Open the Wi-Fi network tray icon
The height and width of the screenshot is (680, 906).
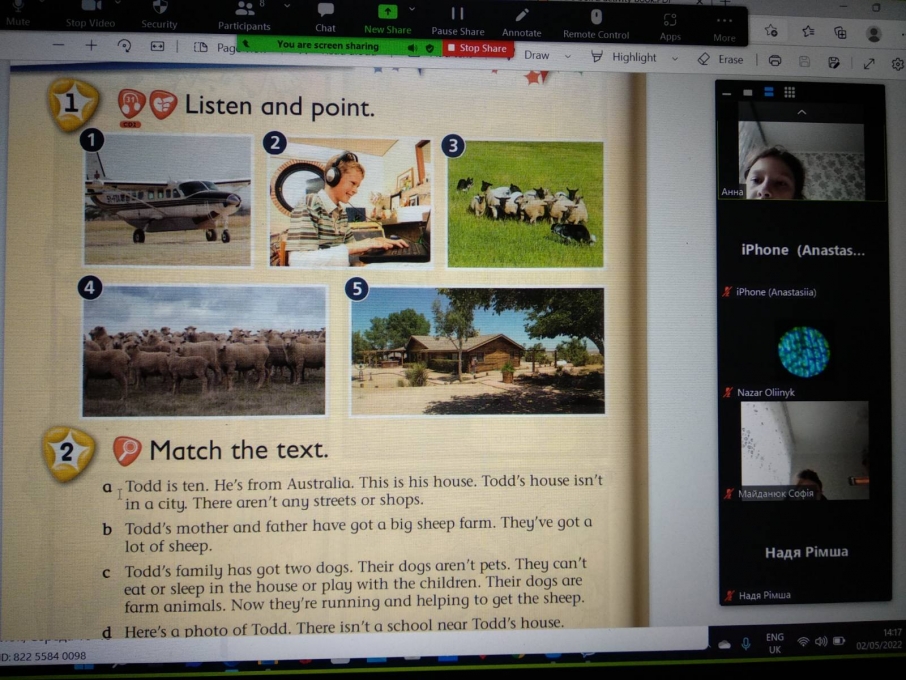(x=803, y=642)
